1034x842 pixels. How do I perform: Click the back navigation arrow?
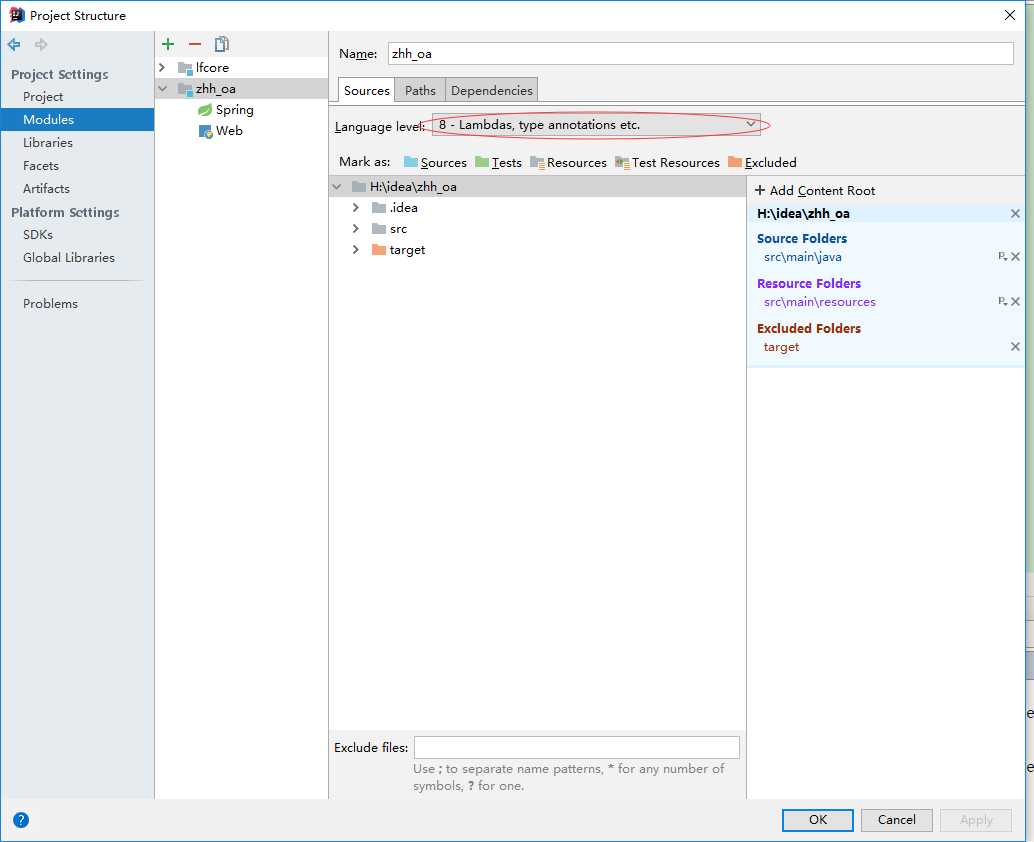click(x=14, y=44)
